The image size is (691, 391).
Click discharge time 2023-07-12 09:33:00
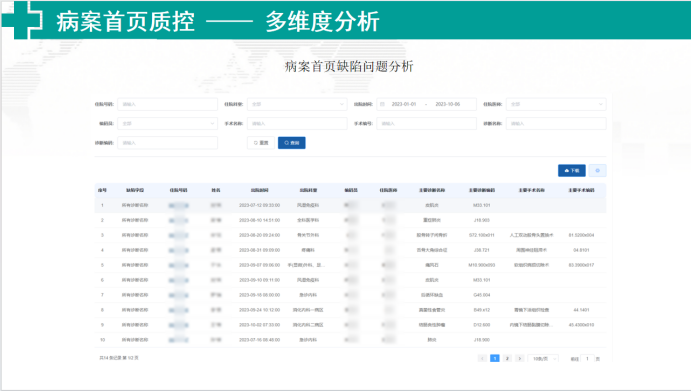coord(260,205)
